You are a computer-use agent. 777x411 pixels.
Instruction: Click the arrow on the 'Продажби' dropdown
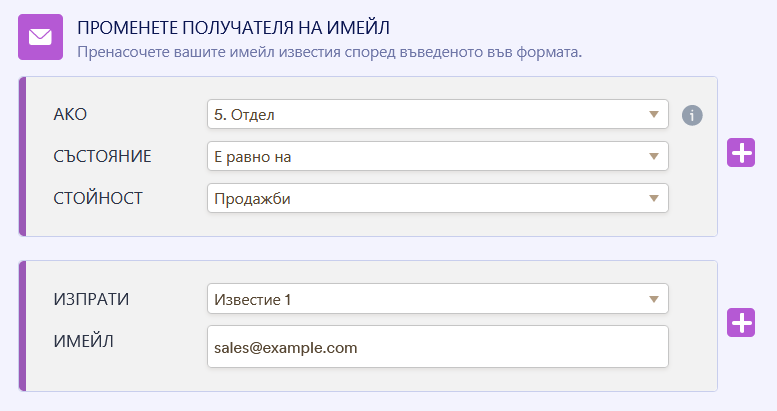click(653, 198)
